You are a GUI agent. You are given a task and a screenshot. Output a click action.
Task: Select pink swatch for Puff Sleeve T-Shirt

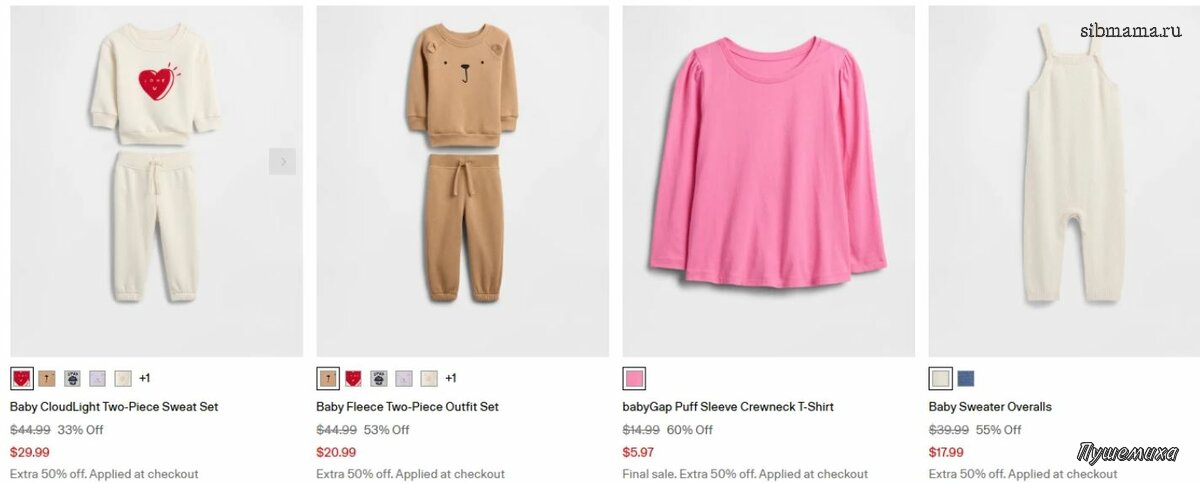[x=634, y=378]
